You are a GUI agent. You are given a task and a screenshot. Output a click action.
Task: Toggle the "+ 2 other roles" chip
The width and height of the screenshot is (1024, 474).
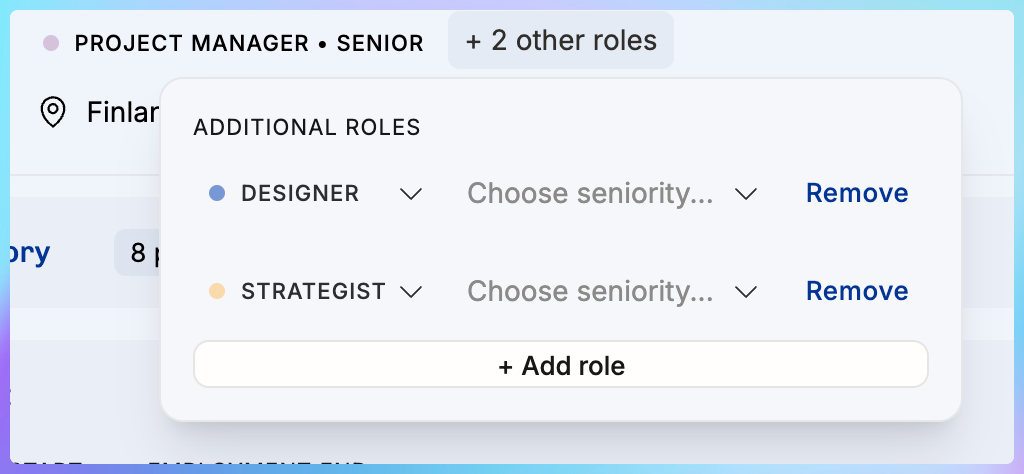[x=561, y=41]
